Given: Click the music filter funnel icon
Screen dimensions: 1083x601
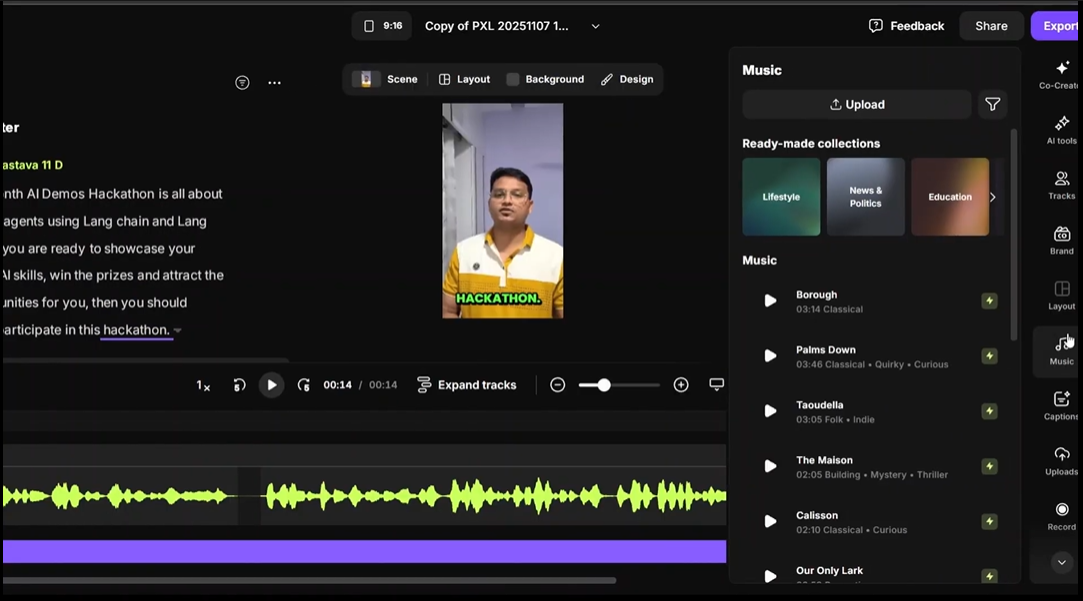Looking at the screenshot, I should tap(993, 104).
